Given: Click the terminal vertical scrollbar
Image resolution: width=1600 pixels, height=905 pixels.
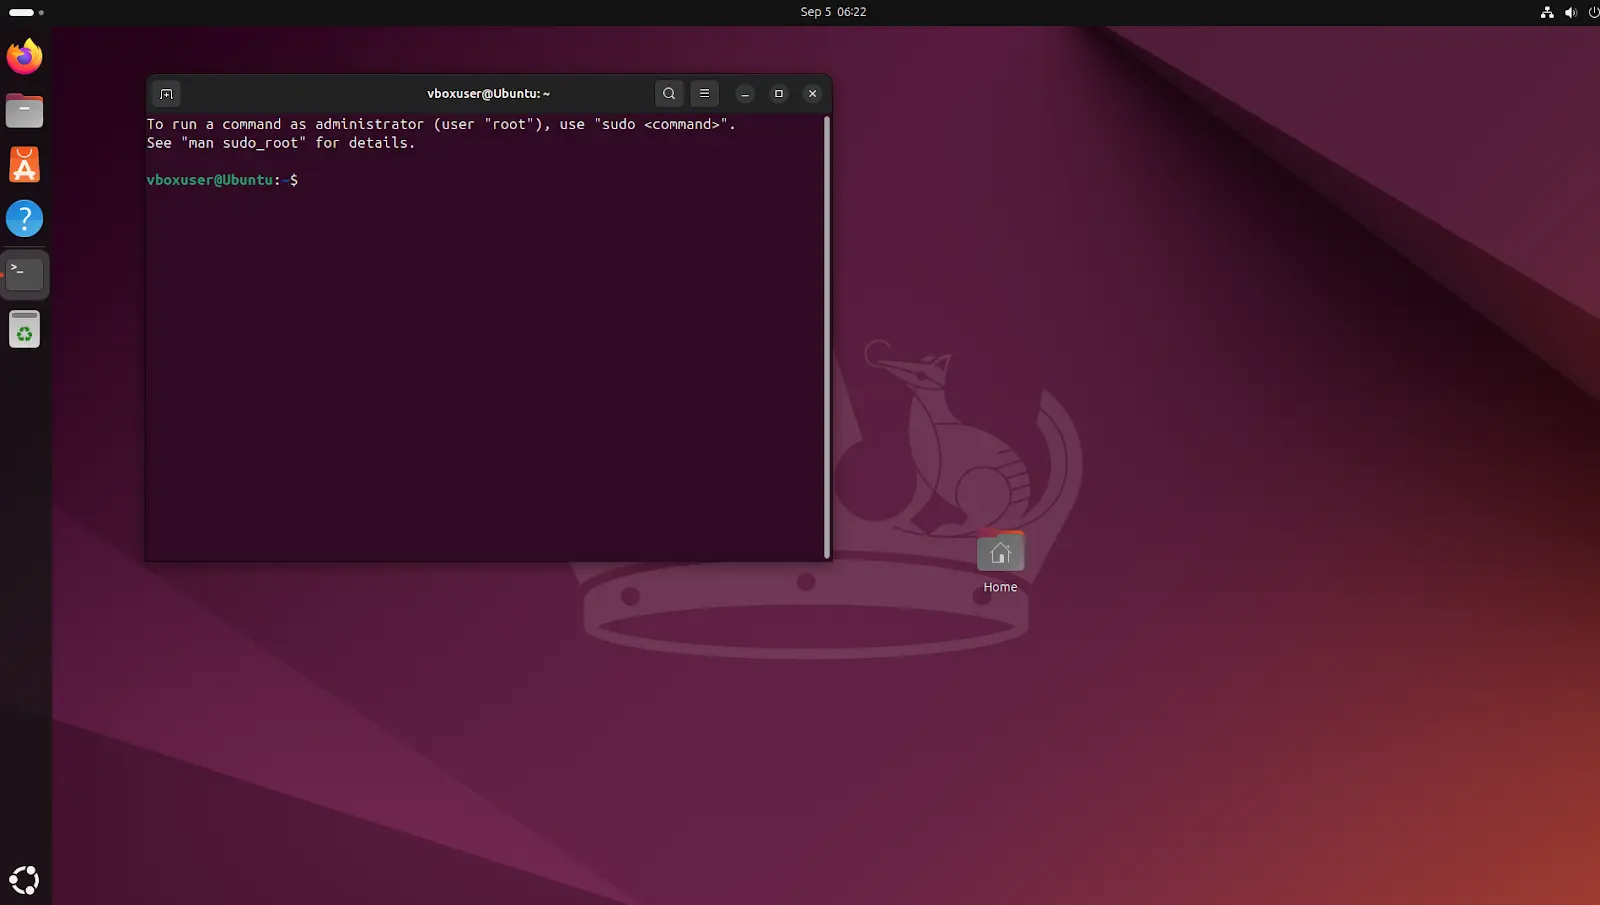Looking at the screenshot, I should click(827, 337).
